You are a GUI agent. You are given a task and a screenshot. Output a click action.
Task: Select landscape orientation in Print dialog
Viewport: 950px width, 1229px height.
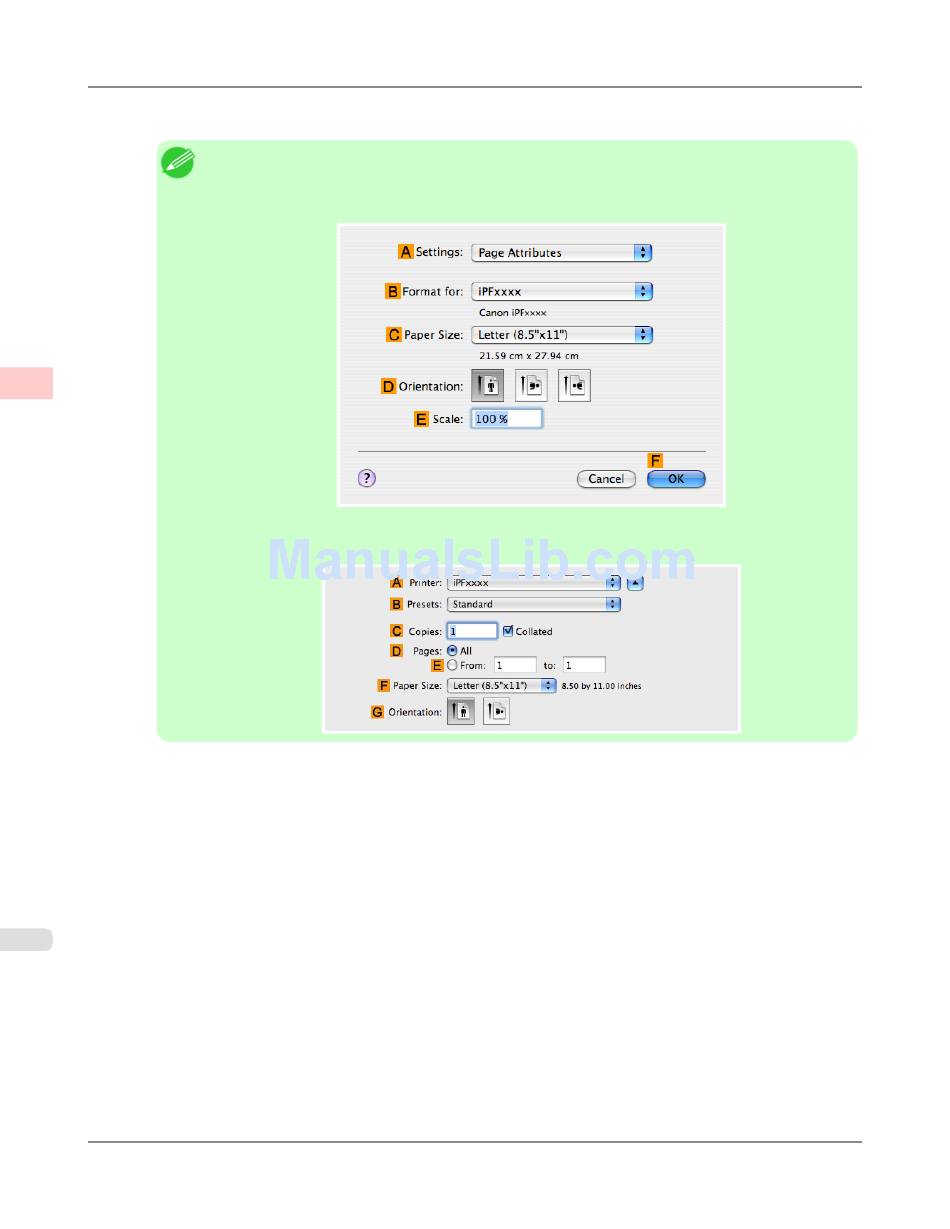click(496, 711)
